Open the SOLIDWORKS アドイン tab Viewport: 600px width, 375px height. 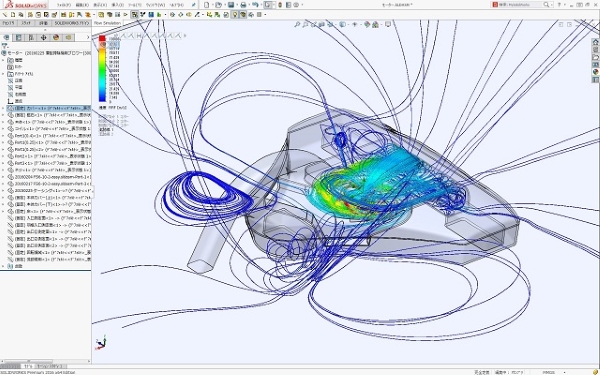point(72,23)
